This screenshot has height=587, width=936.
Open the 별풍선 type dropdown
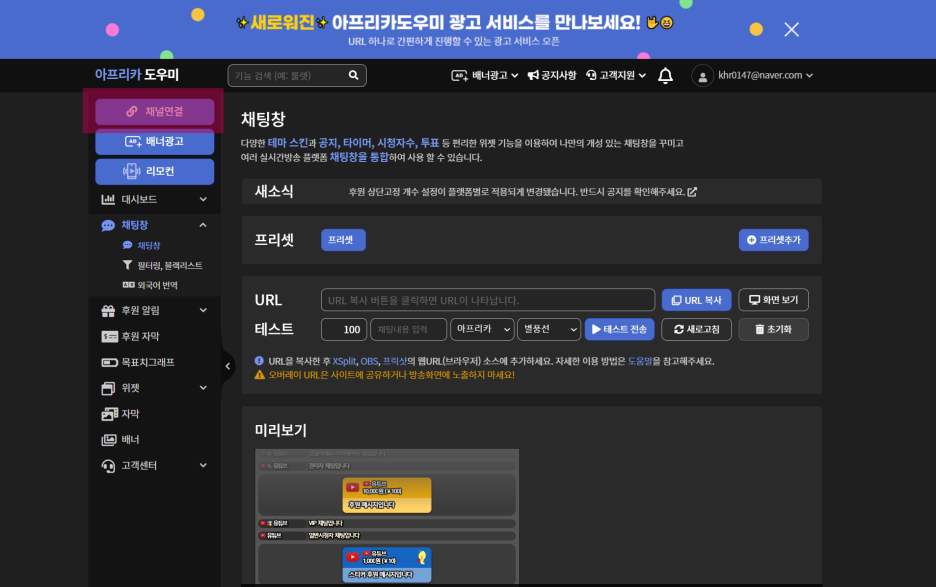(549, 330)
